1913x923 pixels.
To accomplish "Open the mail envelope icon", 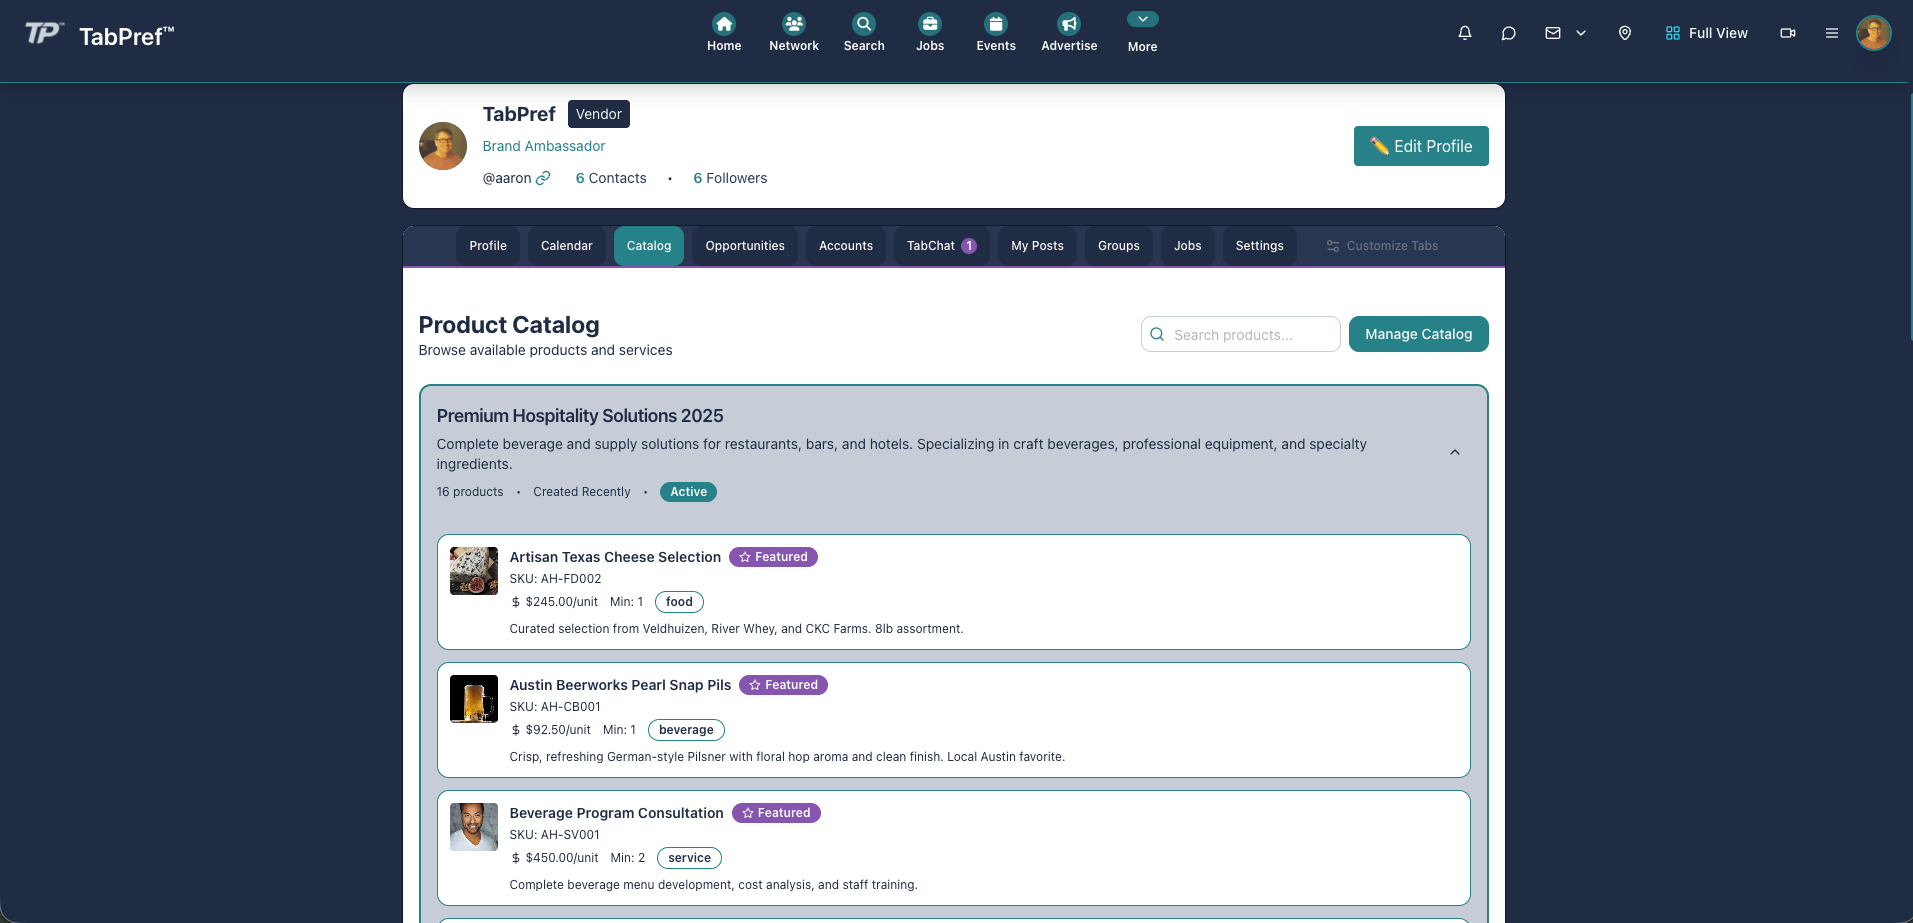I will click(x=1553, y=33).
